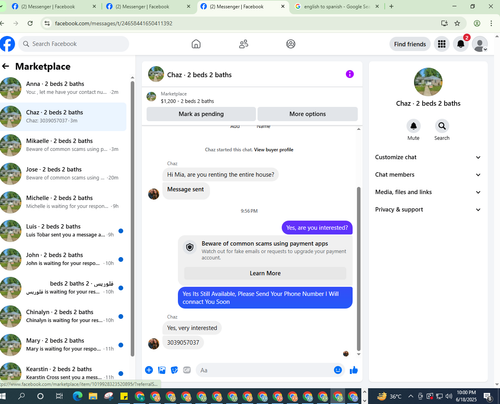Screen dimensions: 500x404
Task: Click the 3039057037 message bubble
Action: (183, 343)
